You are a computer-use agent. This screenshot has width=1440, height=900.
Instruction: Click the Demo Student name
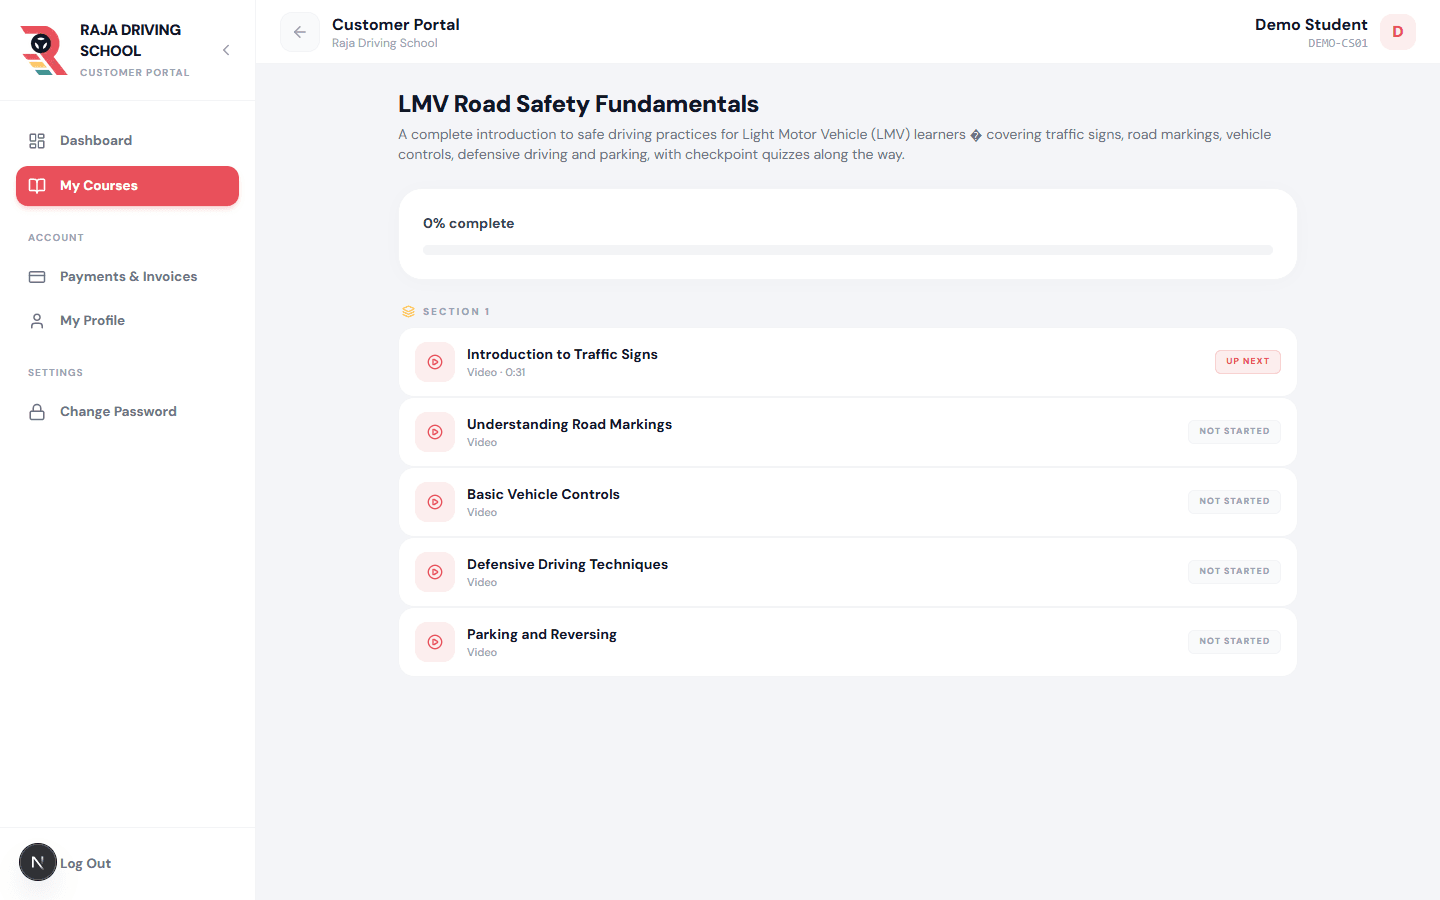click(1311, 25)
